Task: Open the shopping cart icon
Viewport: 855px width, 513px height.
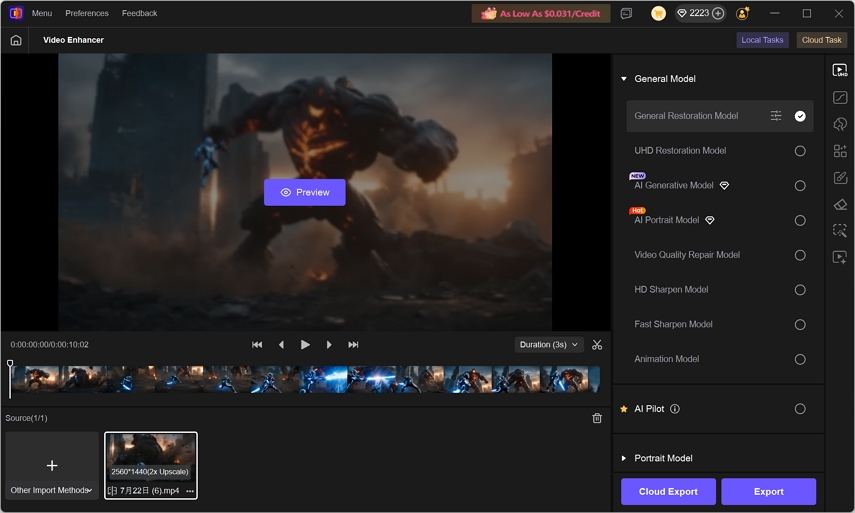Action: 658,13
